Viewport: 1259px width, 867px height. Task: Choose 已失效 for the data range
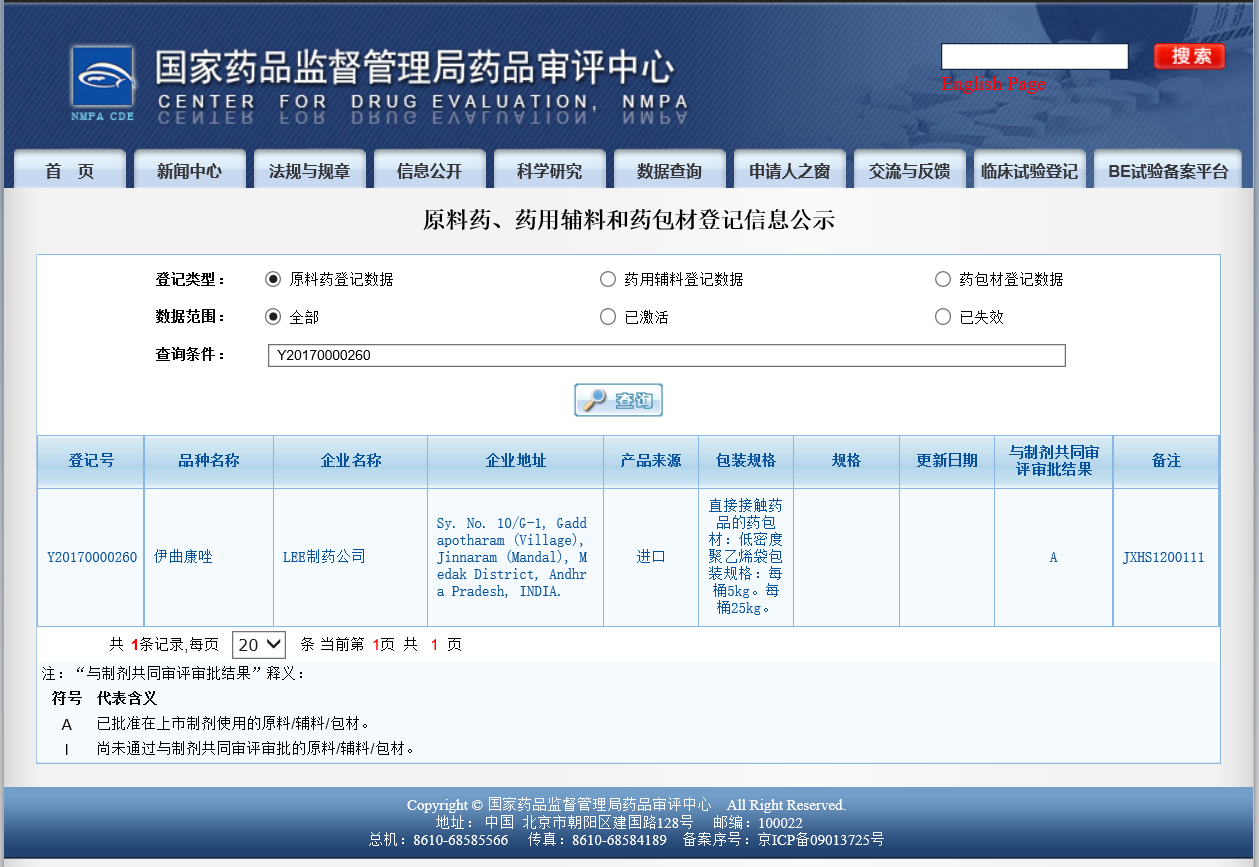(x=943, y=316)
